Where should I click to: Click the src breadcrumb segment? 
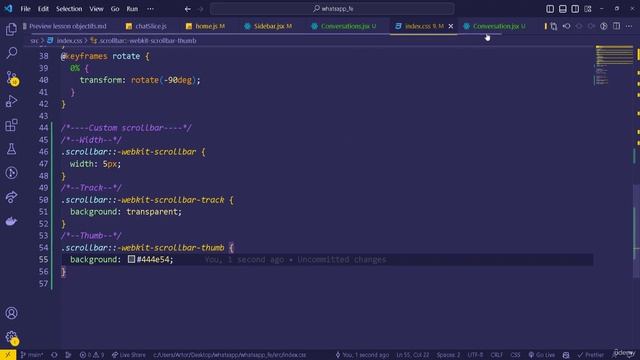[x=34, y=41]
